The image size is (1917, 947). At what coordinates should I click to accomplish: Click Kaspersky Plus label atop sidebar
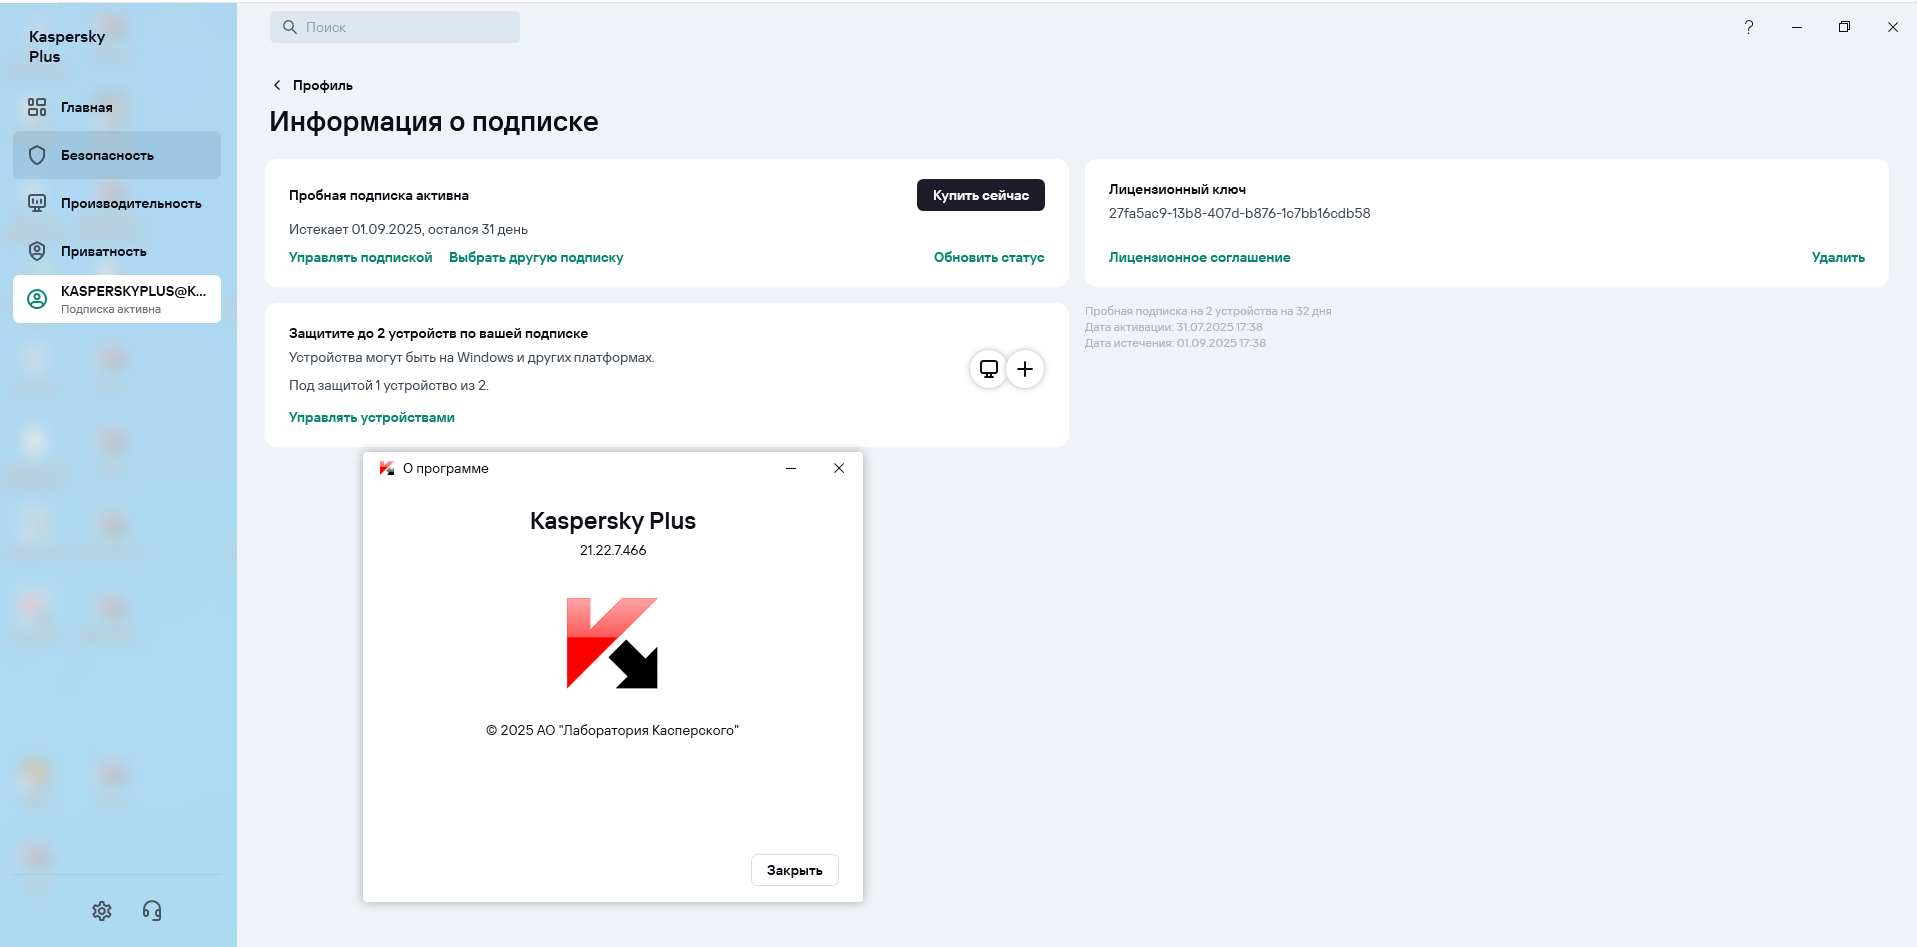(x=67, y=46)
